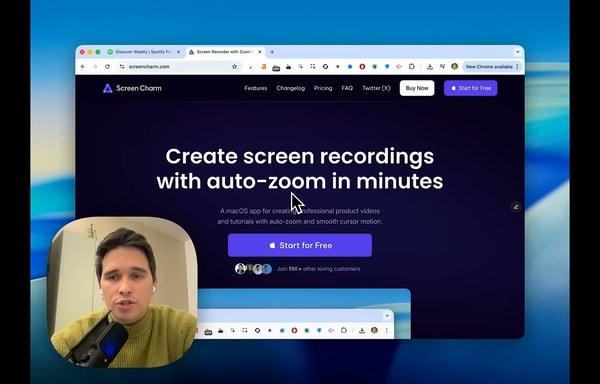
Task: Open the orange Amazon extension icon
Action: [264, 67]
